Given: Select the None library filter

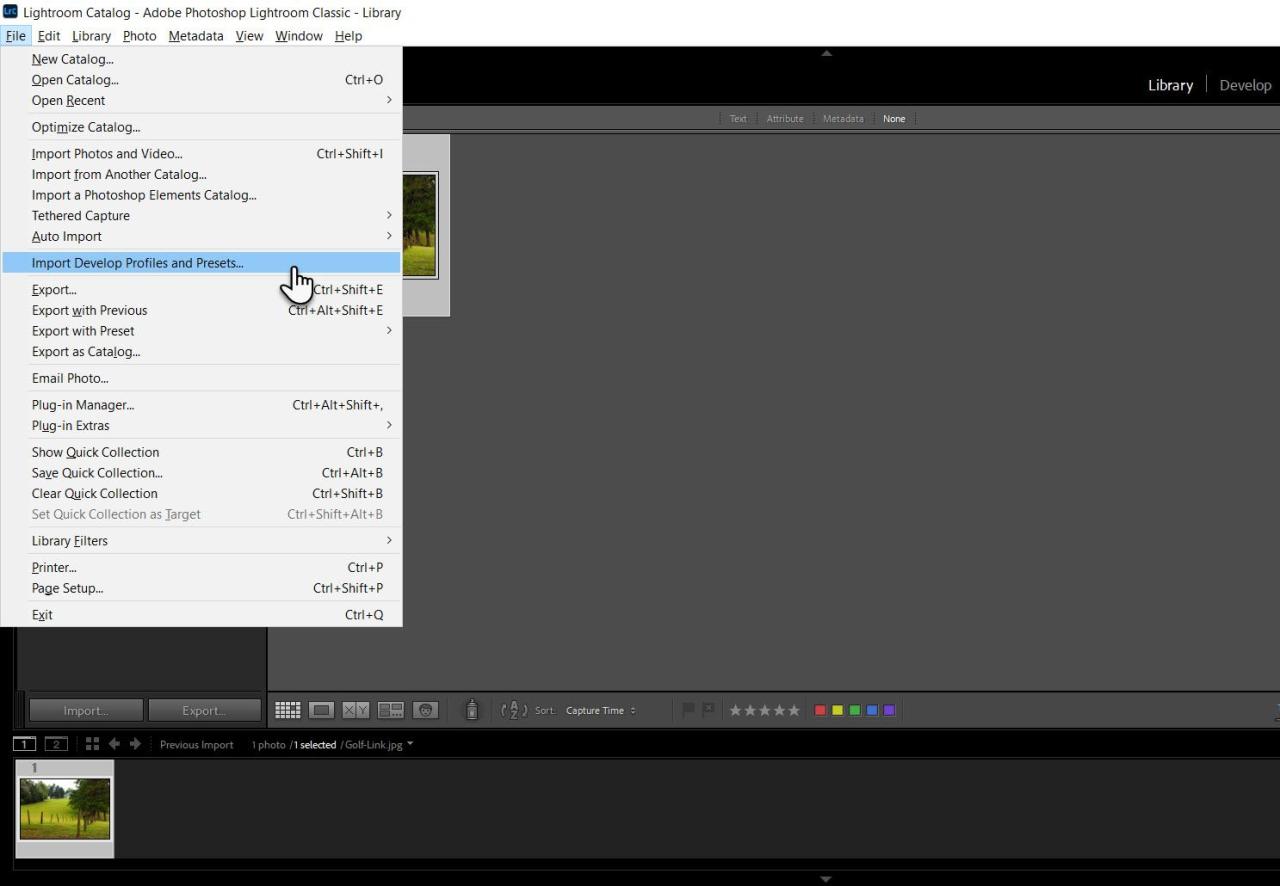Looking at the screenshot, I should click(x=894, y=118).
